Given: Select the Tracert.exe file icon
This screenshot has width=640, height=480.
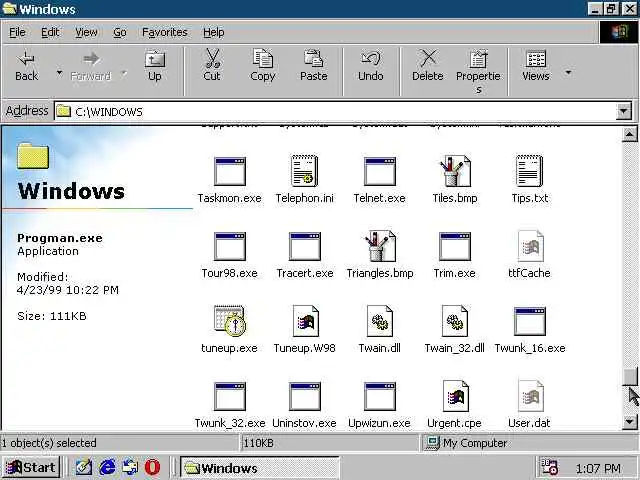Looking at the screenshot, I should point(304,246).
